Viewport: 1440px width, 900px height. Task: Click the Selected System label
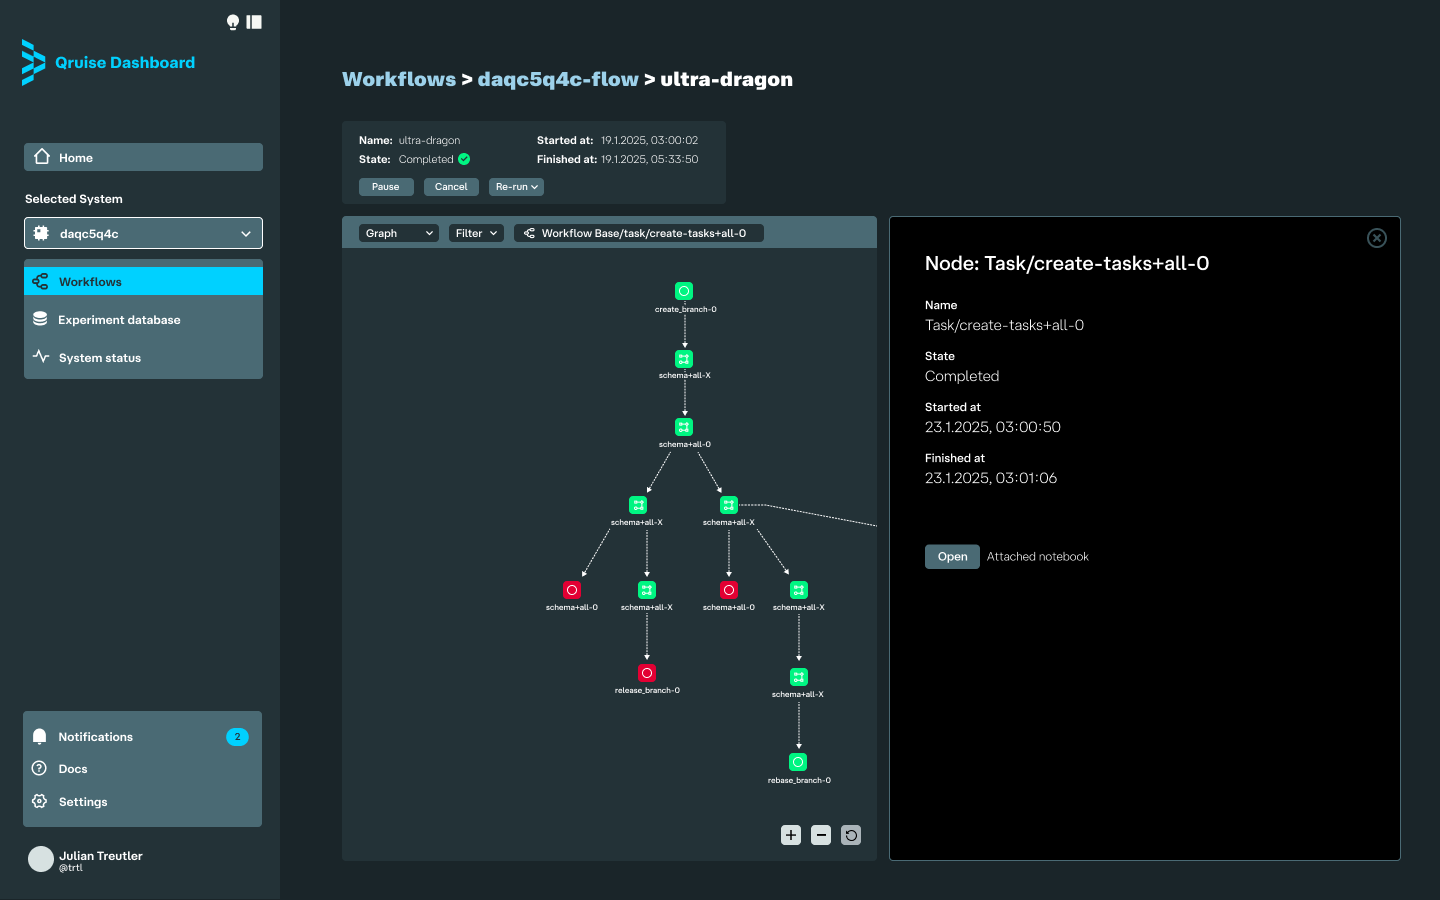point(74,199)
